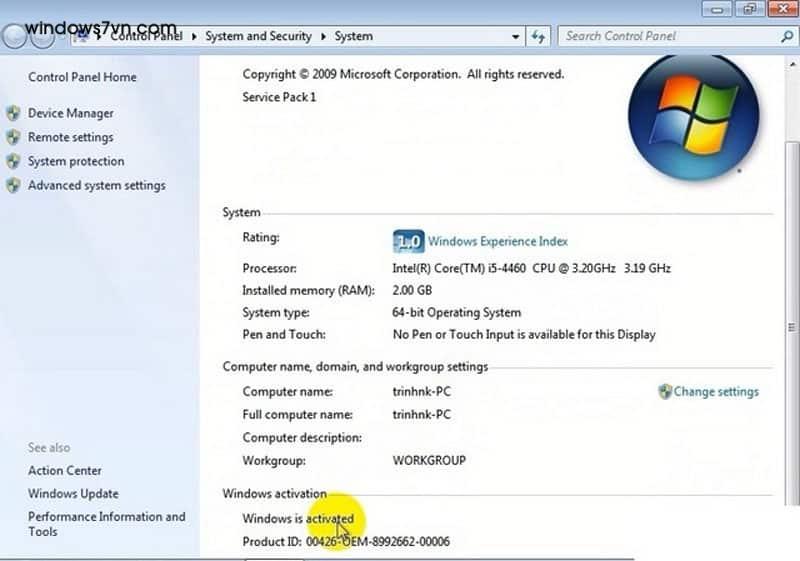Go to Control Panel Home
This screenshot has height=561, width=800.
click(x=82, y=77)
